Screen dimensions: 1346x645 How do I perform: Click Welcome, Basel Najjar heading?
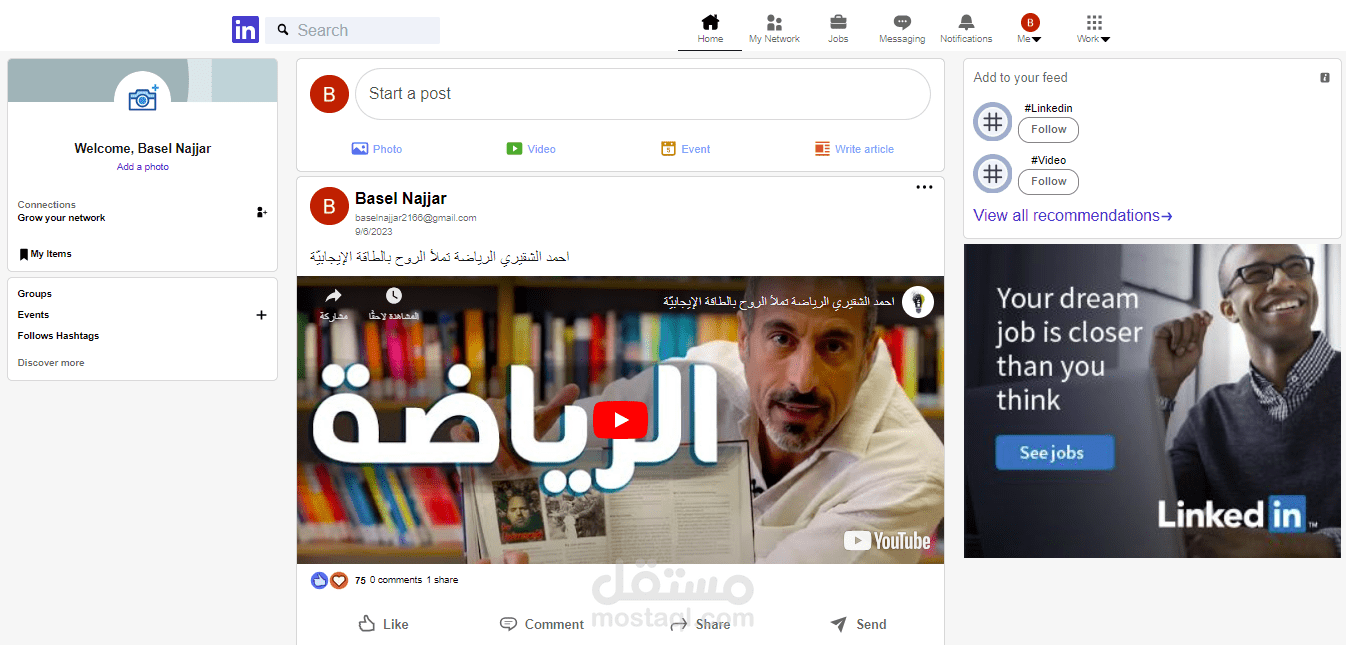(143, 148)
